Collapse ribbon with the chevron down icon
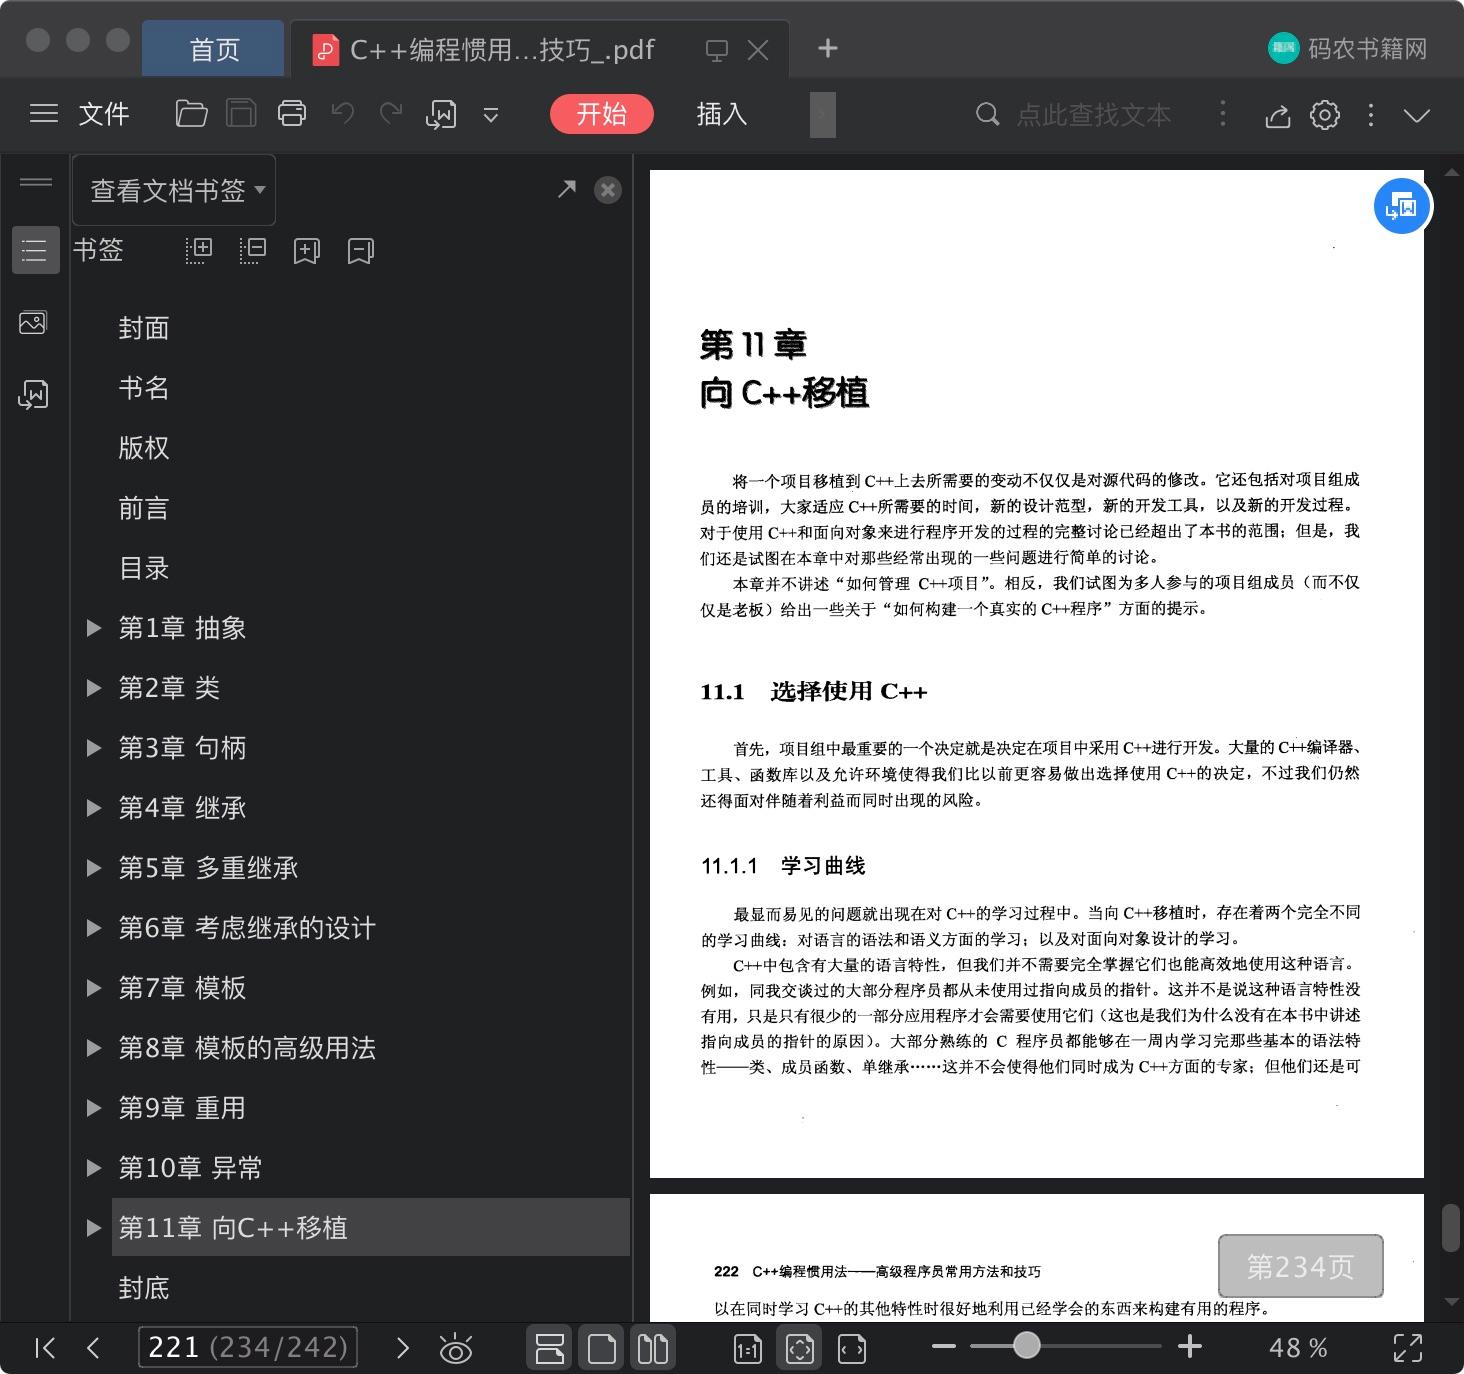 click(1417, 115)
